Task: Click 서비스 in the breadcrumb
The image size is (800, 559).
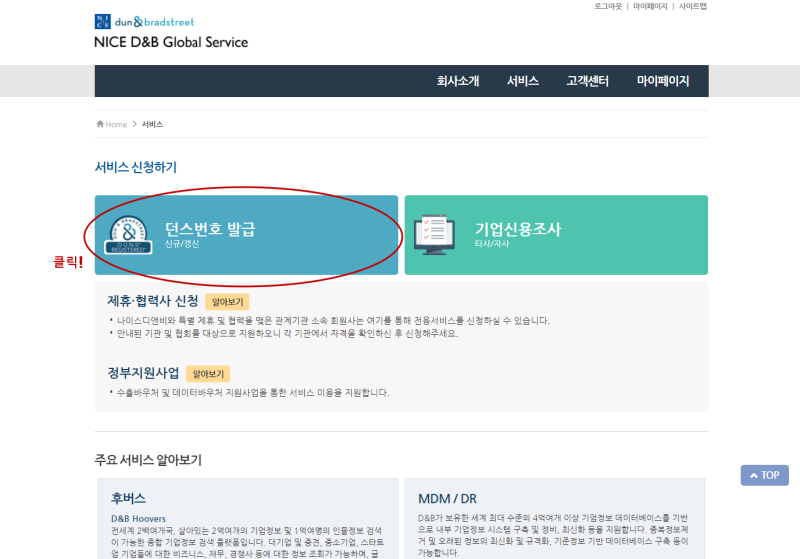Action: pyautogui.click(x=152, y=124)
